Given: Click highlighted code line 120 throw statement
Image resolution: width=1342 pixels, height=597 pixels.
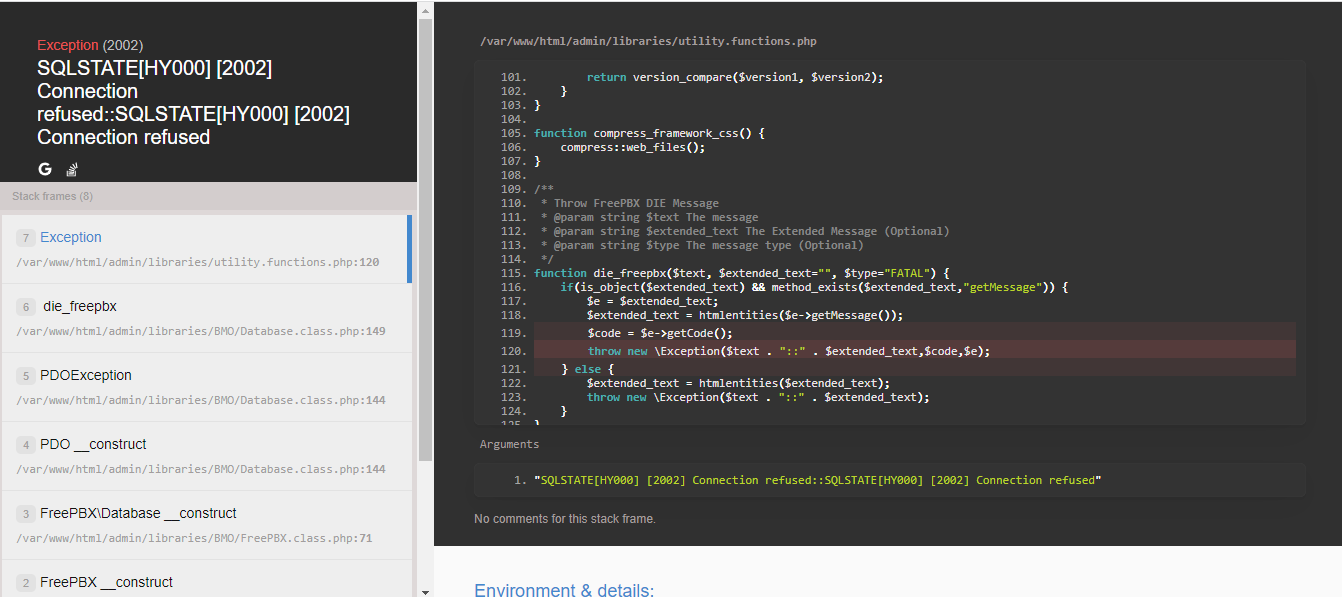Looking at the screenshot, I should pos(788,351).
